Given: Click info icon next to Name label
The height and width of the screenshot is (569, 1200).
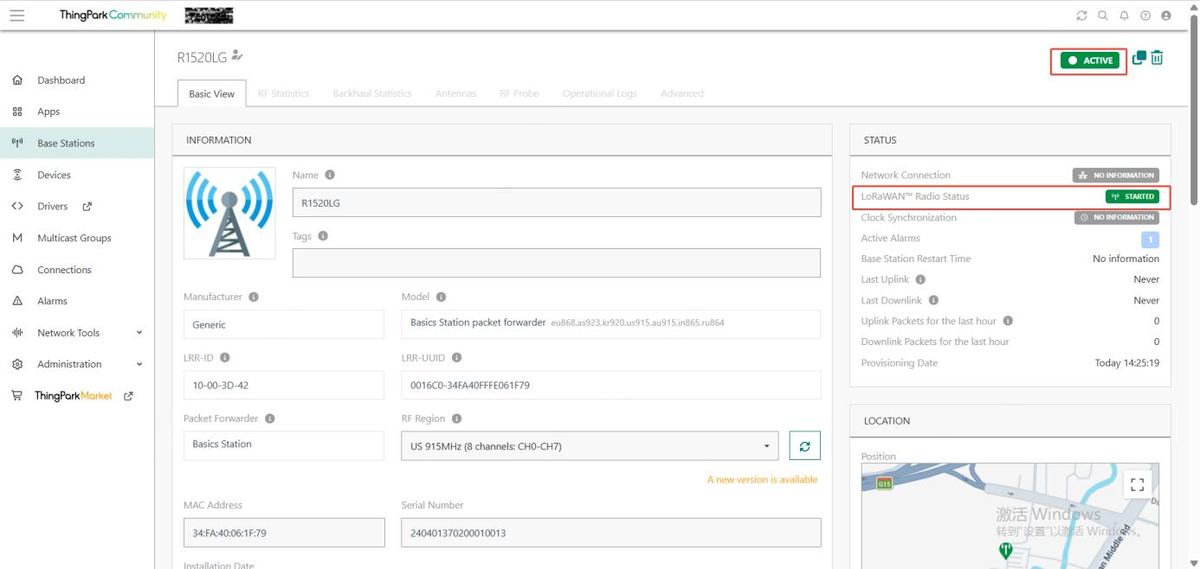Looking at the screenshot, I should [330, 175].
